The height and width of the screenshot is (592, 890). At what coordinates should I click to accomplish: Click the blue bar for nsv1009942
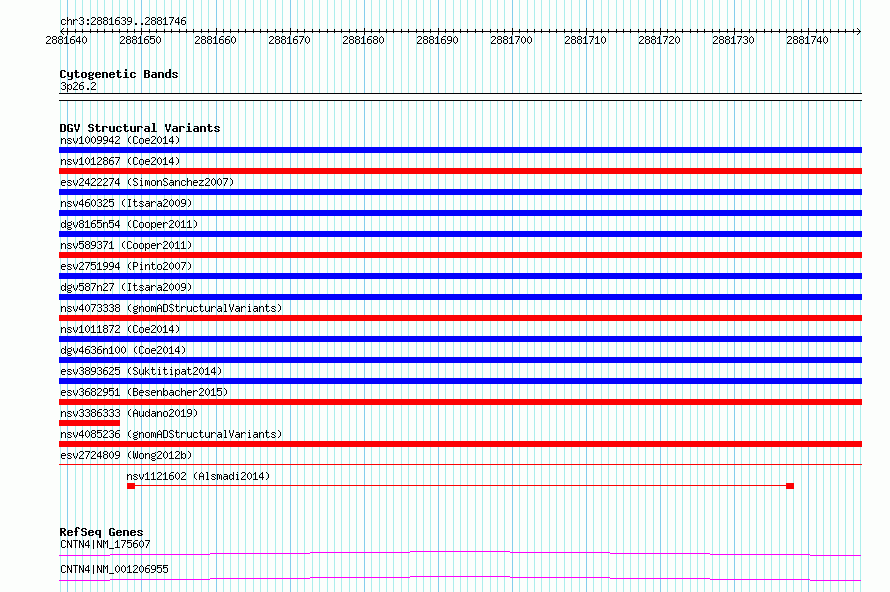click(460, 150)
